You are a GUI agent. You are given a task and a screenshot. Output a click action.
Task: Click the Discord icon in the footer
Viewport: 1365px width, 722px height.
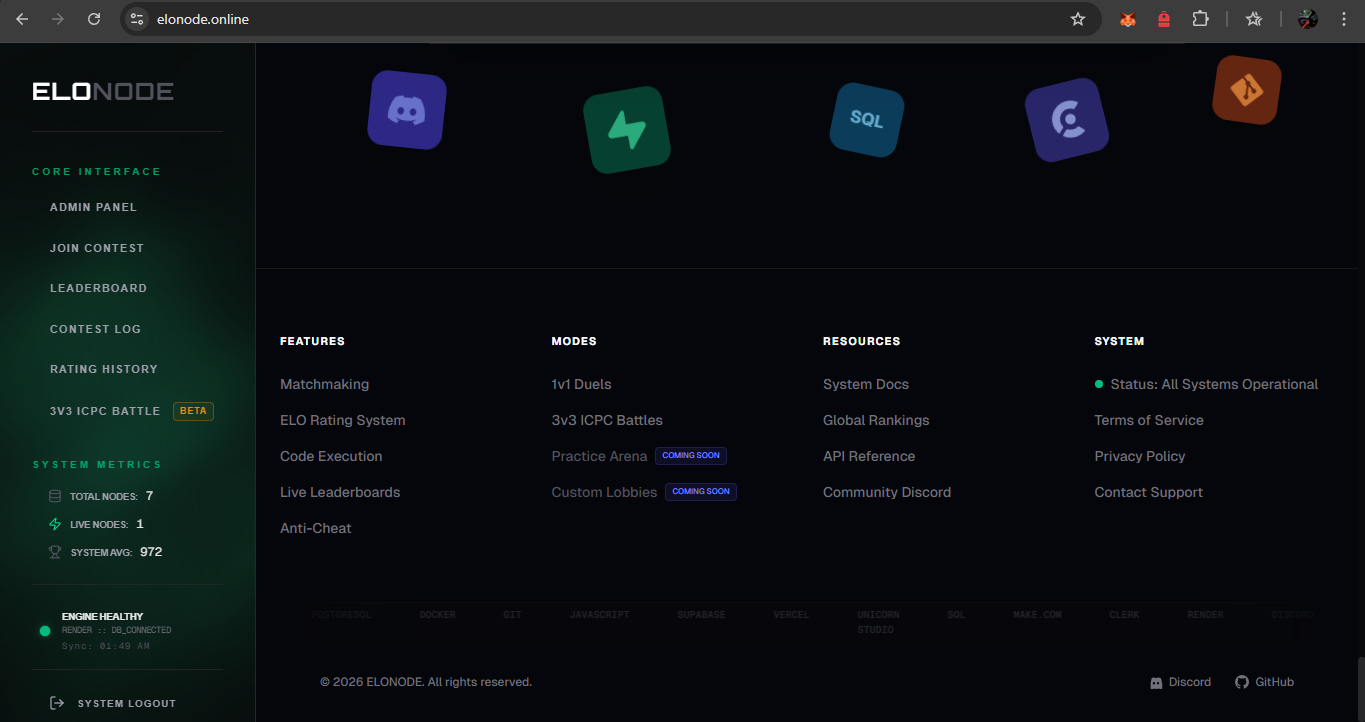point(1157,682)
